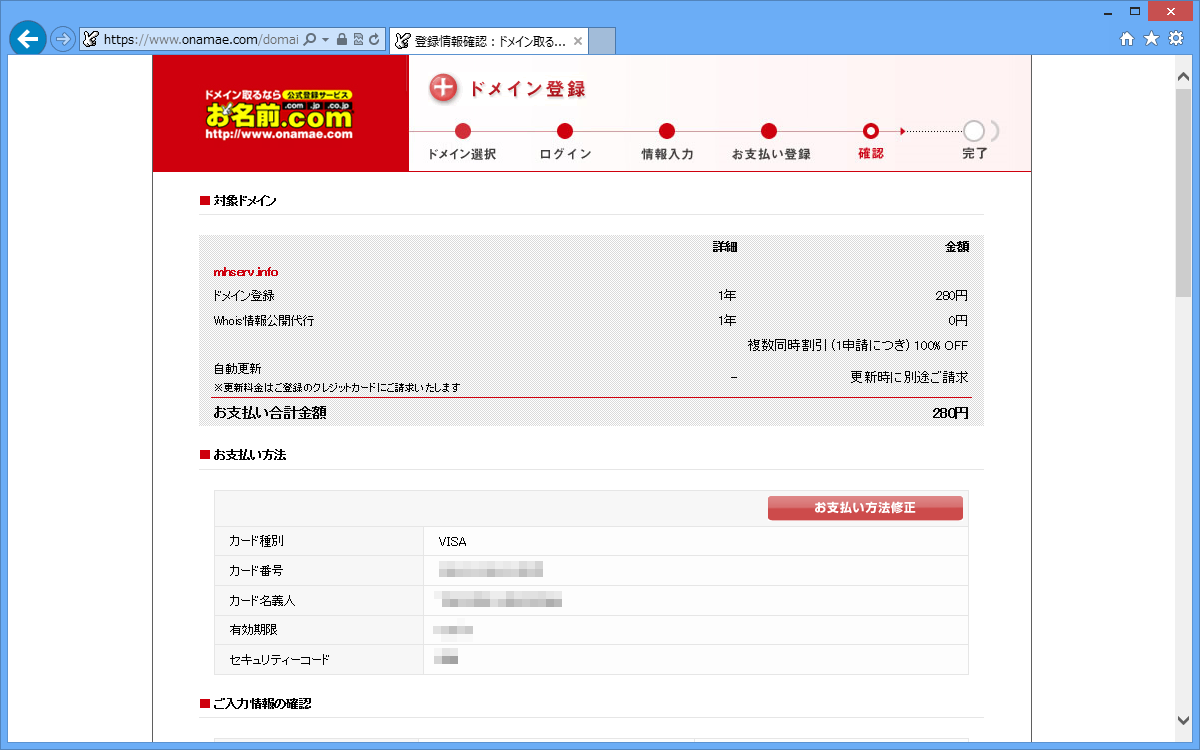
Task: Close the 登録情報確認 tab
Action: pyautogui.click(x=576, y=40)
